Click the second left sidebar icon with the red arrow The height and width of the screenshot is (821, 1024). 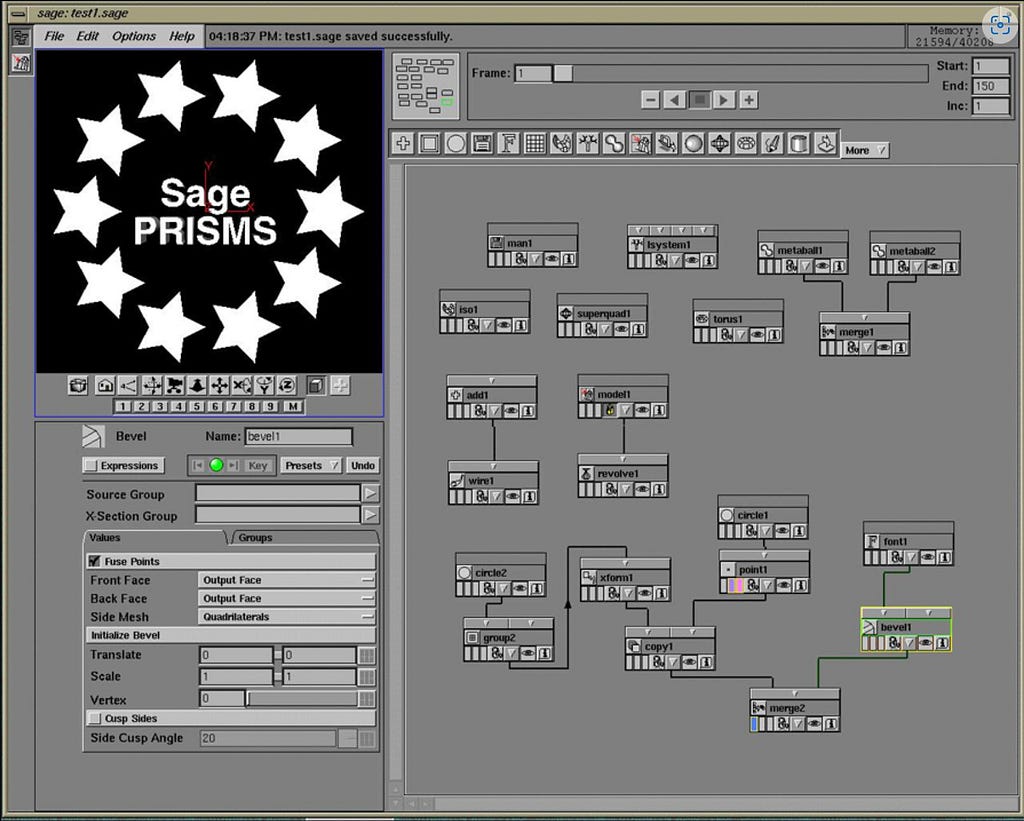(x=21, y=63)
